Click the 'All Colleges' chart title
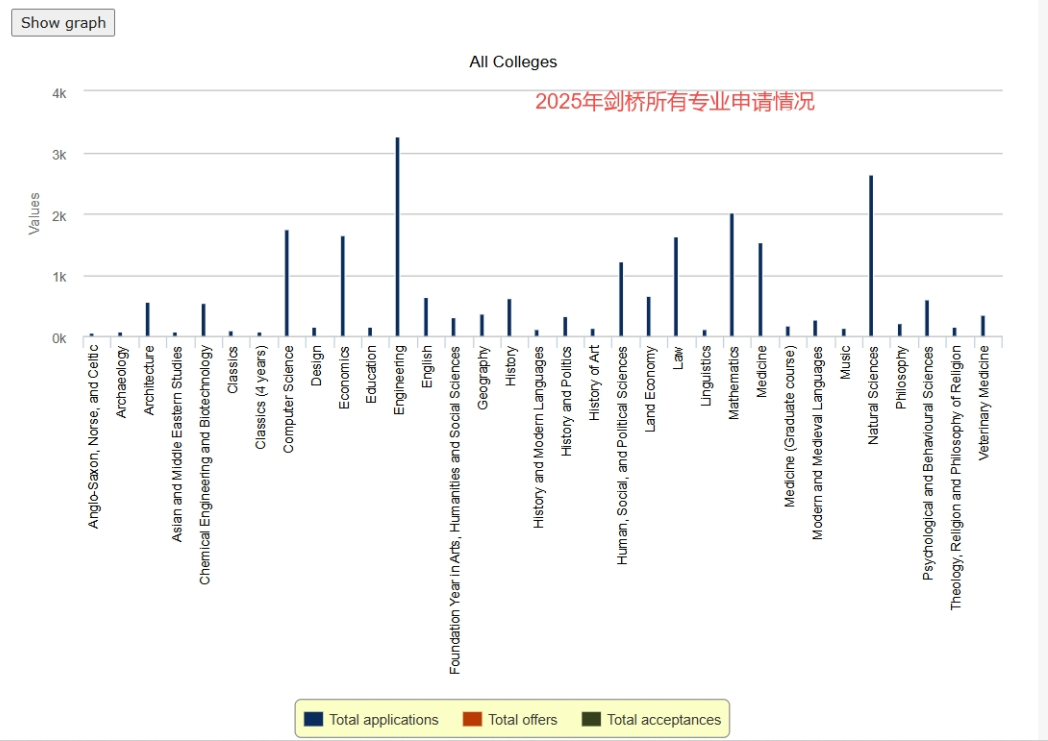The image size is (1048, 741). [x=513, y=62]
